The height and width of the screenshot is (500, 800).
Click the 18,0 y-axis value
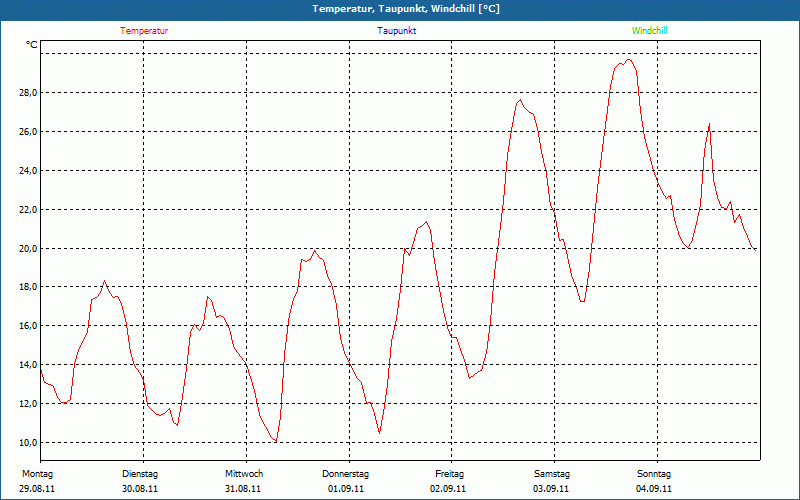pos(29,287)
